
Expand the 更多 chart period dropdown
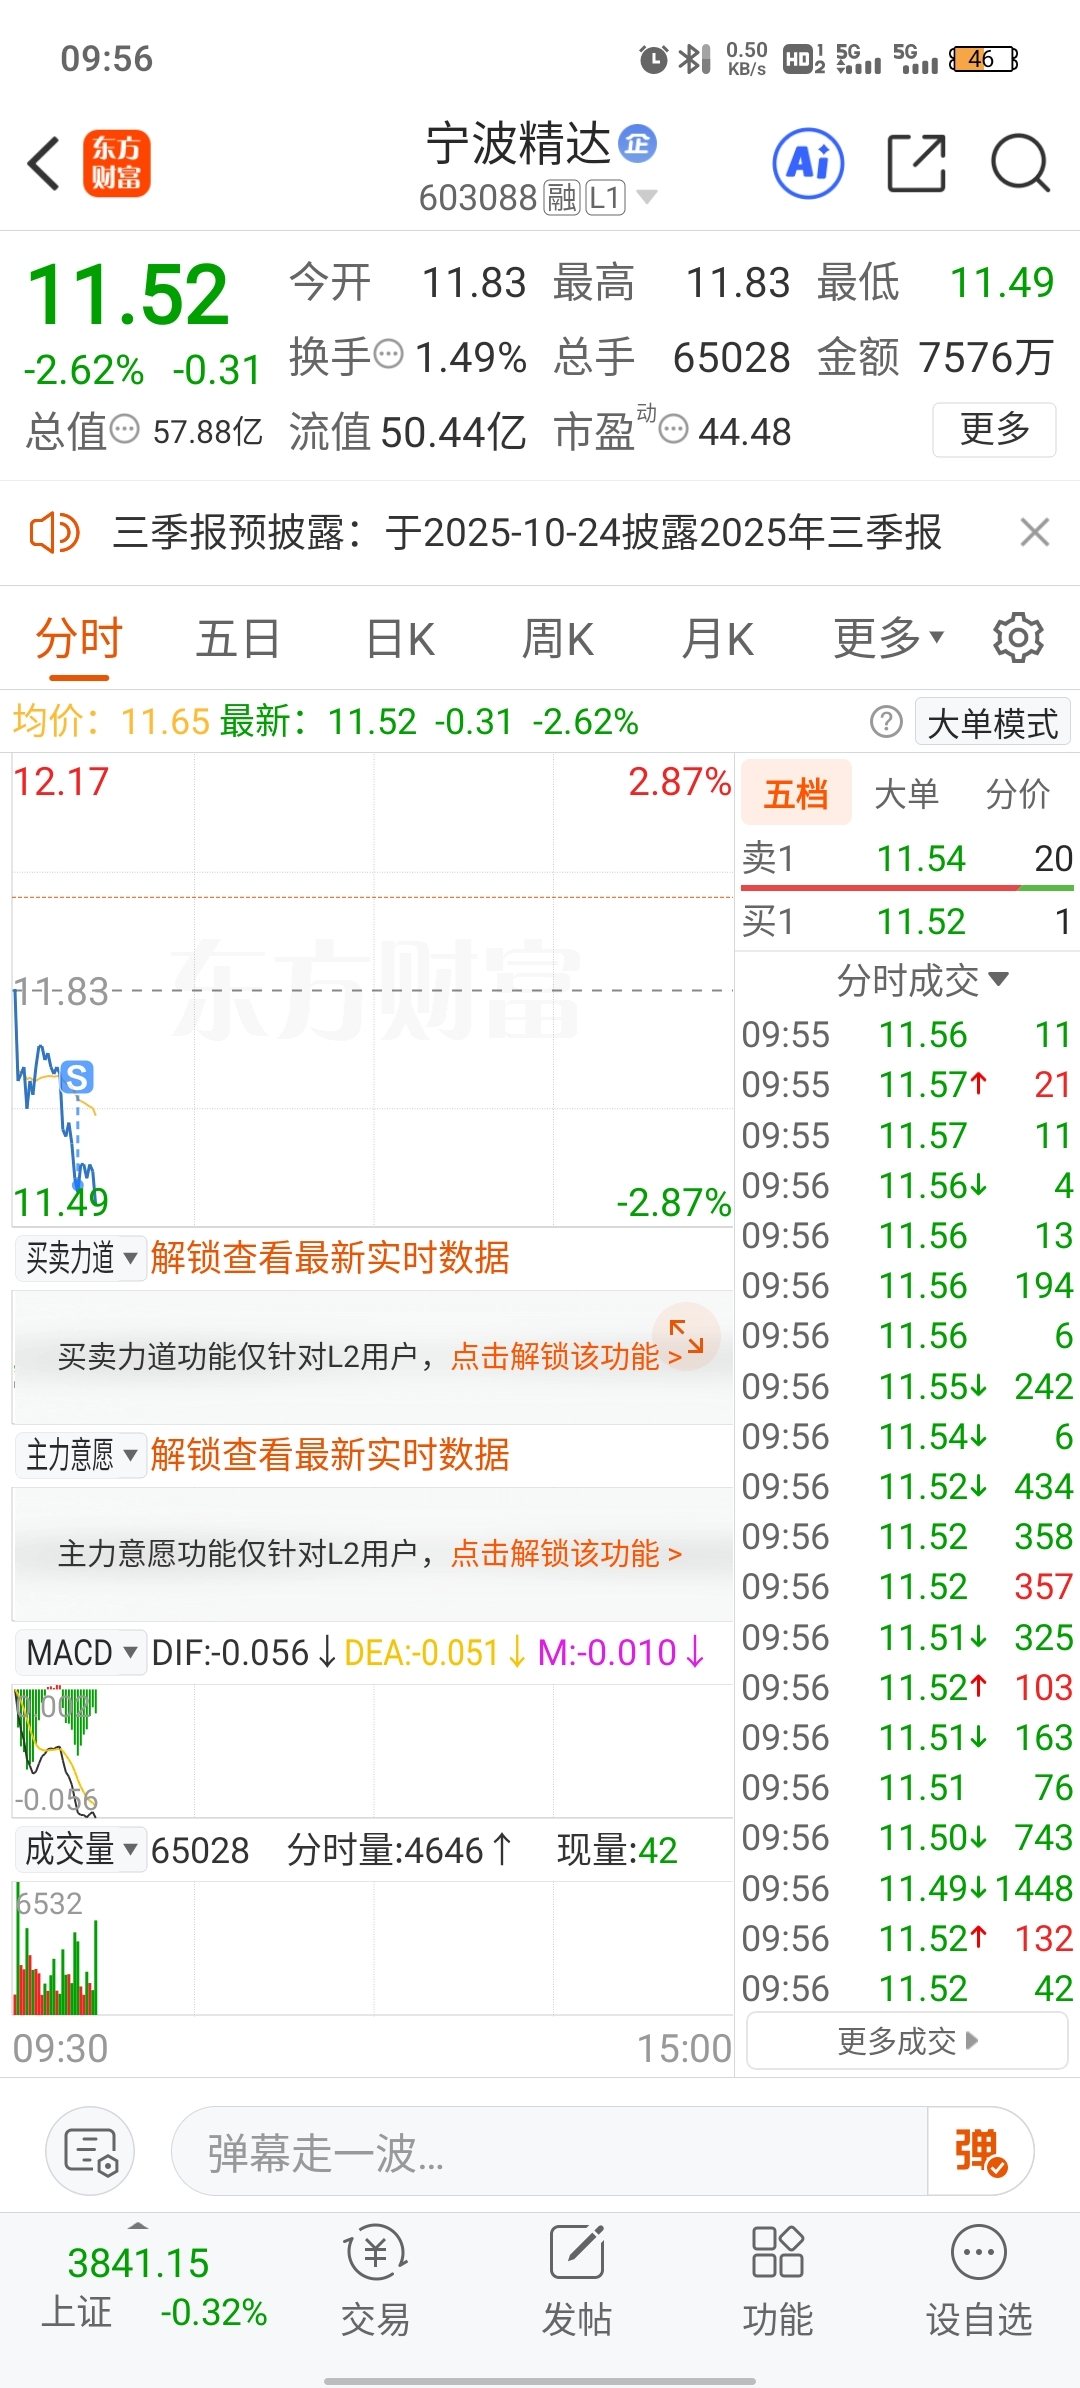[x=889, y=638]
